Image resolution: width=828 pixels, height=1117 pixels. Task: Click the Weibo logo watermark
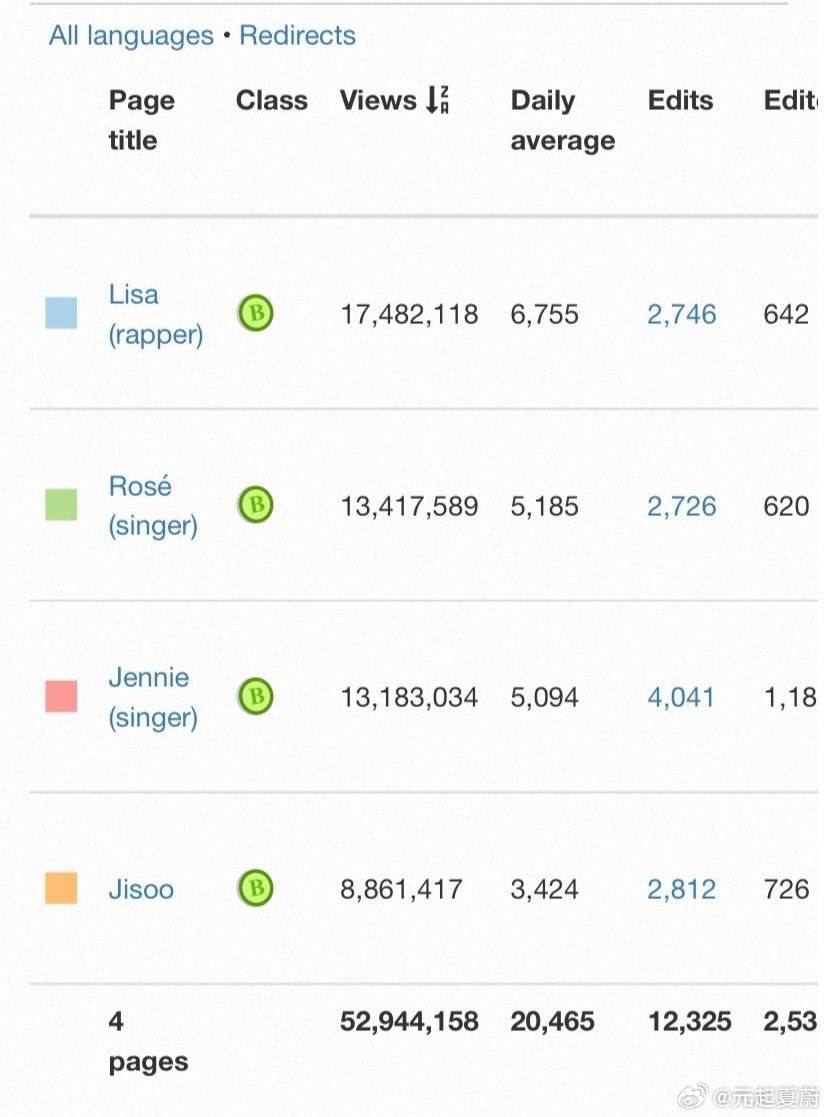point(692,1096)
